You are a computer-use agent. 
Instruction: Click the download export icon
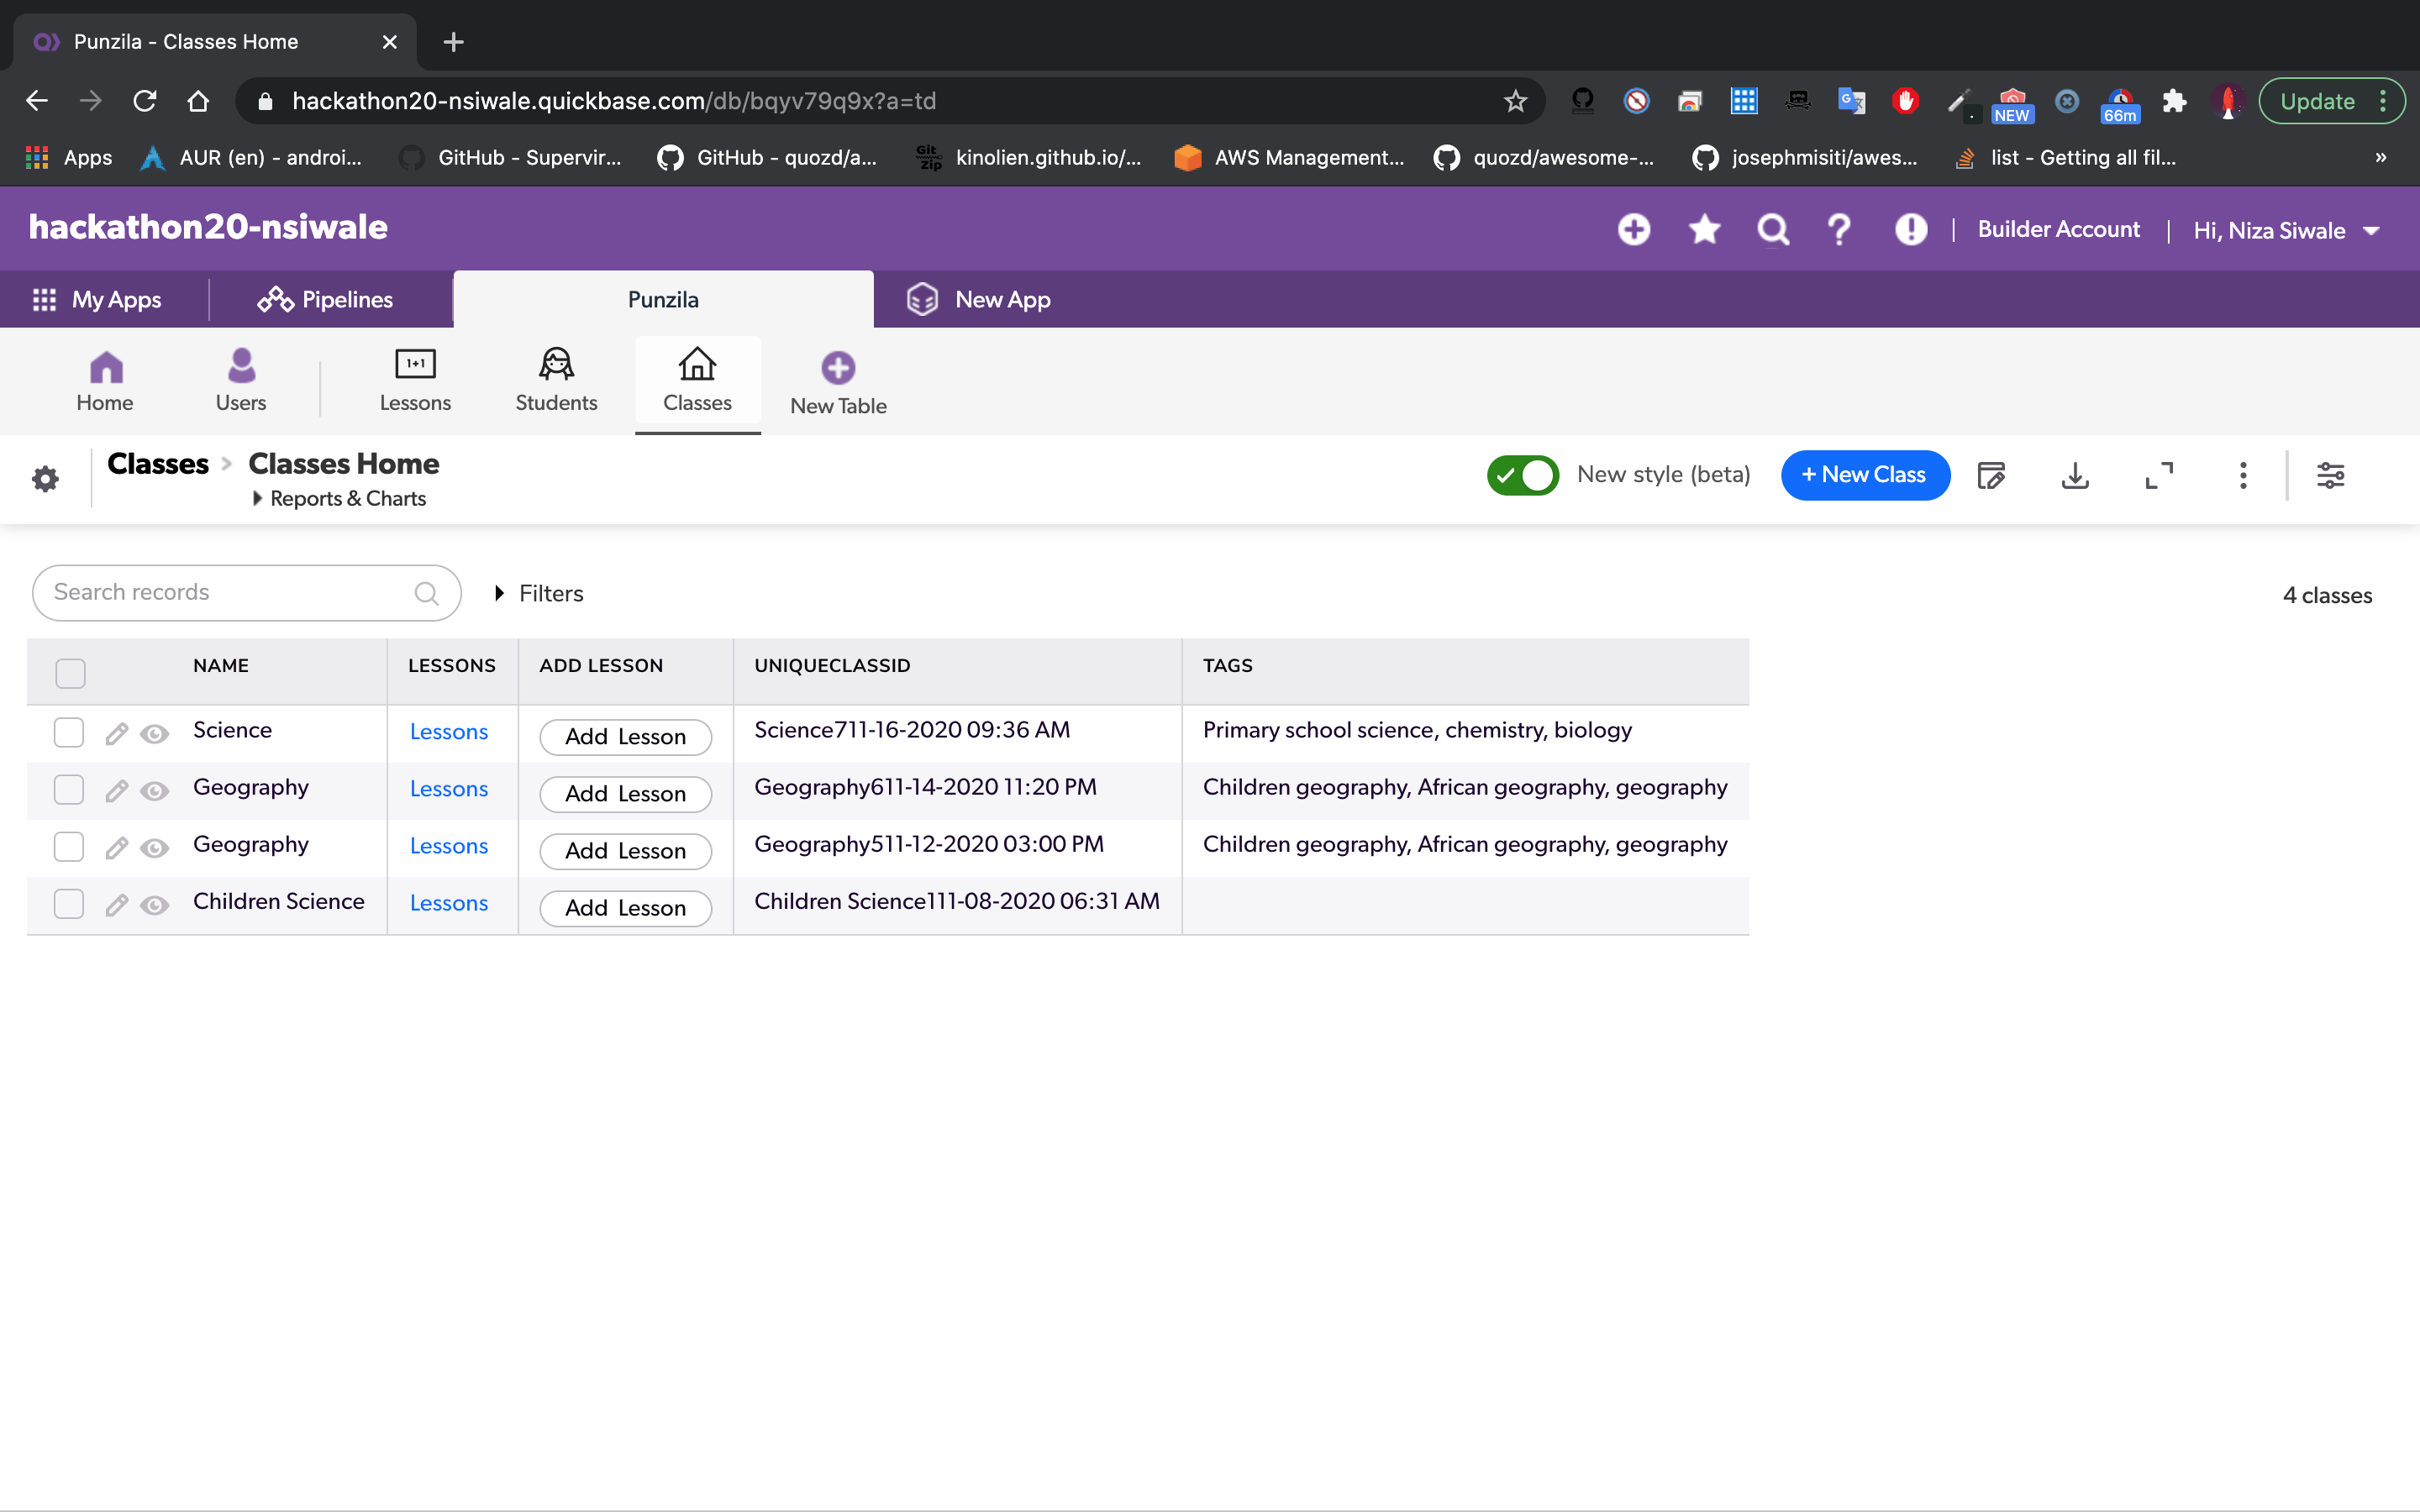point(2075,475)
